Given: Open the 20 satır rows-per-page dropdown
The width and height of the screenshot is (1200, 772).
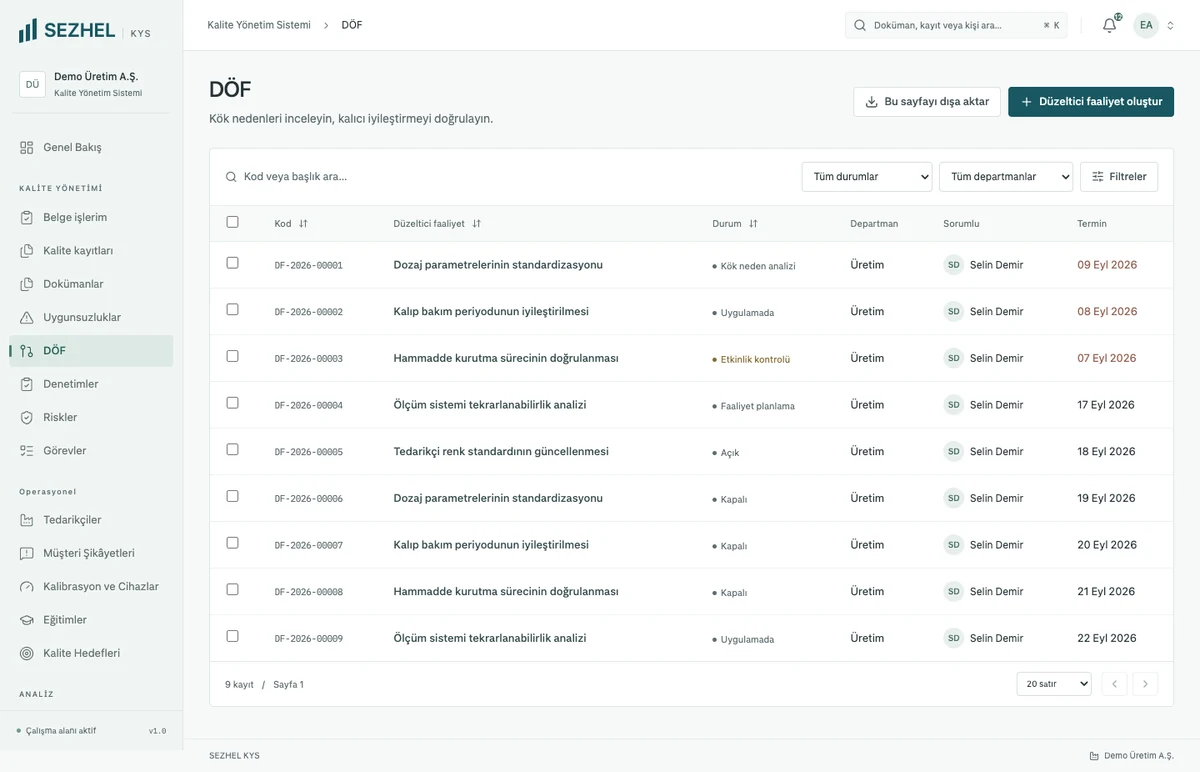Looking at the screenshot, I should [1054, 684].
